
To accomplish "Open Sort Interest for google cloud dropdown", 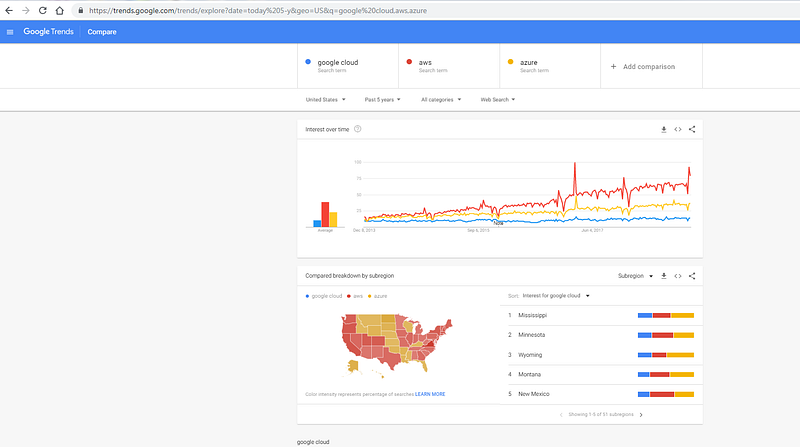I will pos(556,296).
